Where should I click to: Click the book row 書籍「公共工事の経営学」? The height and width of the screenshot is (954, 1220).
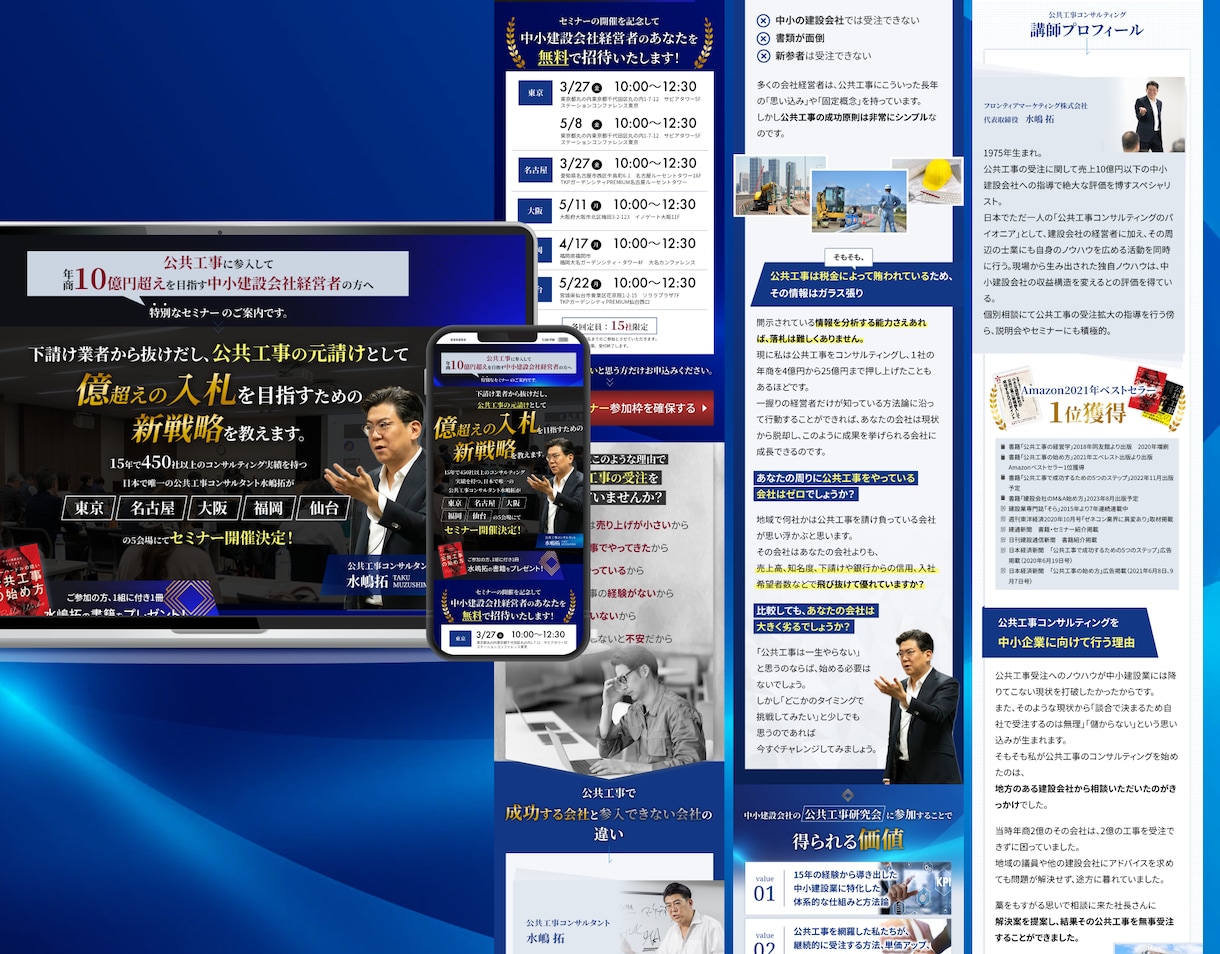pyautogui.click(x=1089, y=447)
